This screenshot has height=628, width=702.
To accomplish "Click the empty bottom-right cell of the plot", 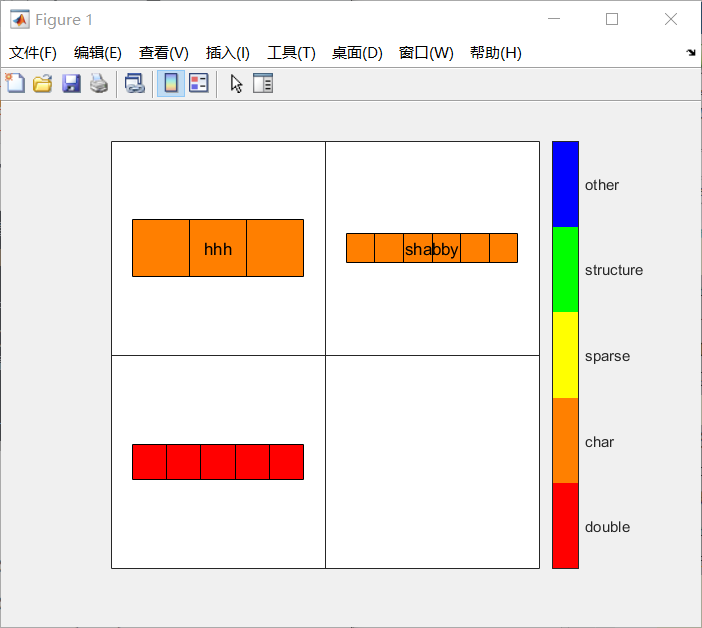I will (x=432, y=462).
